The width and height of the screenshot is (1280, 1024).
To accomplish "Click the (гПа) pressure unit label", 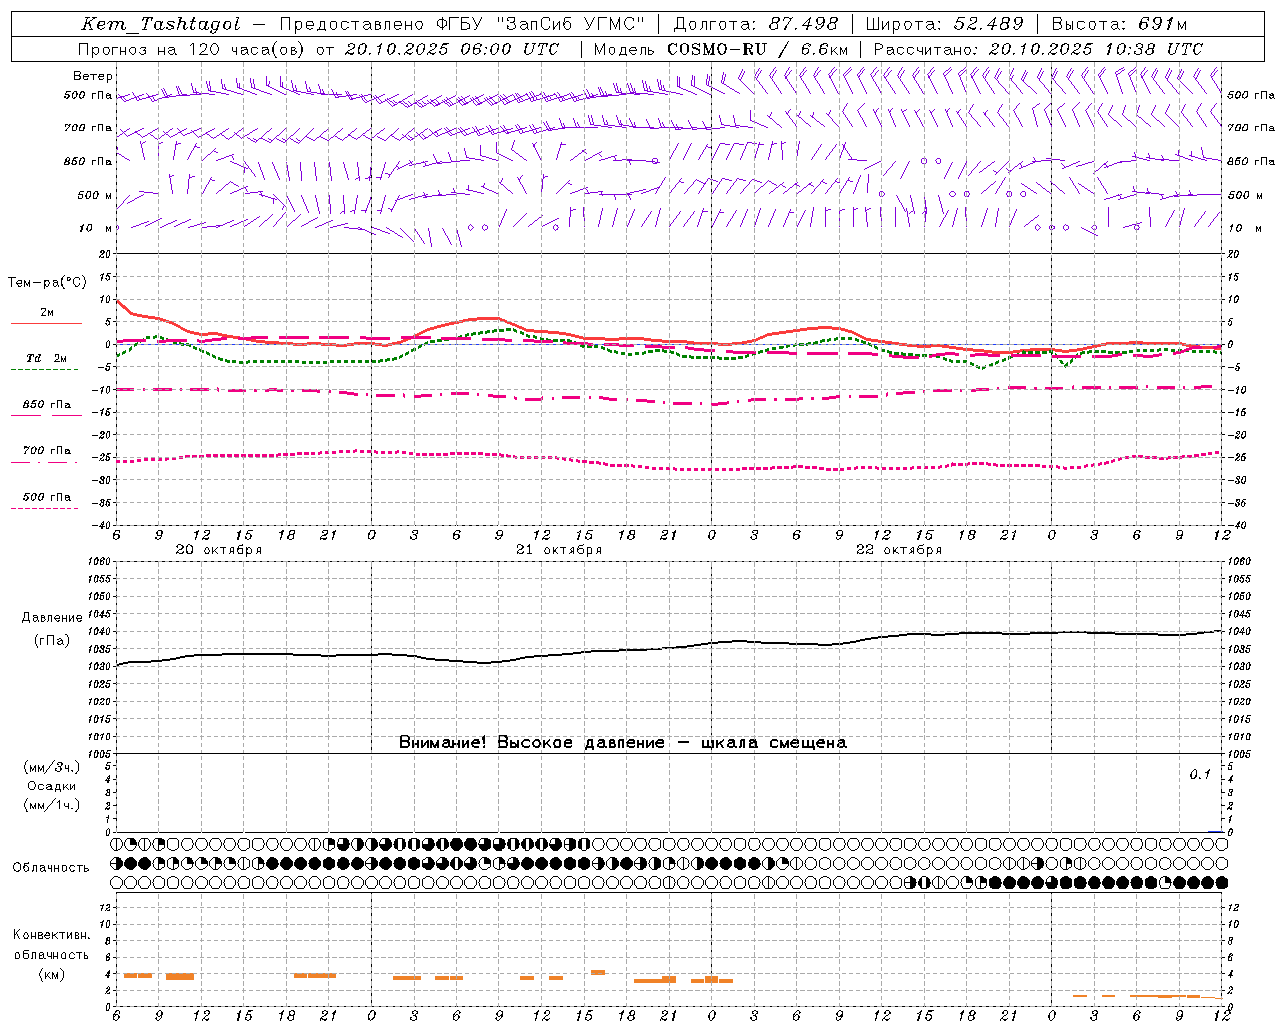I will click(52, 641).
